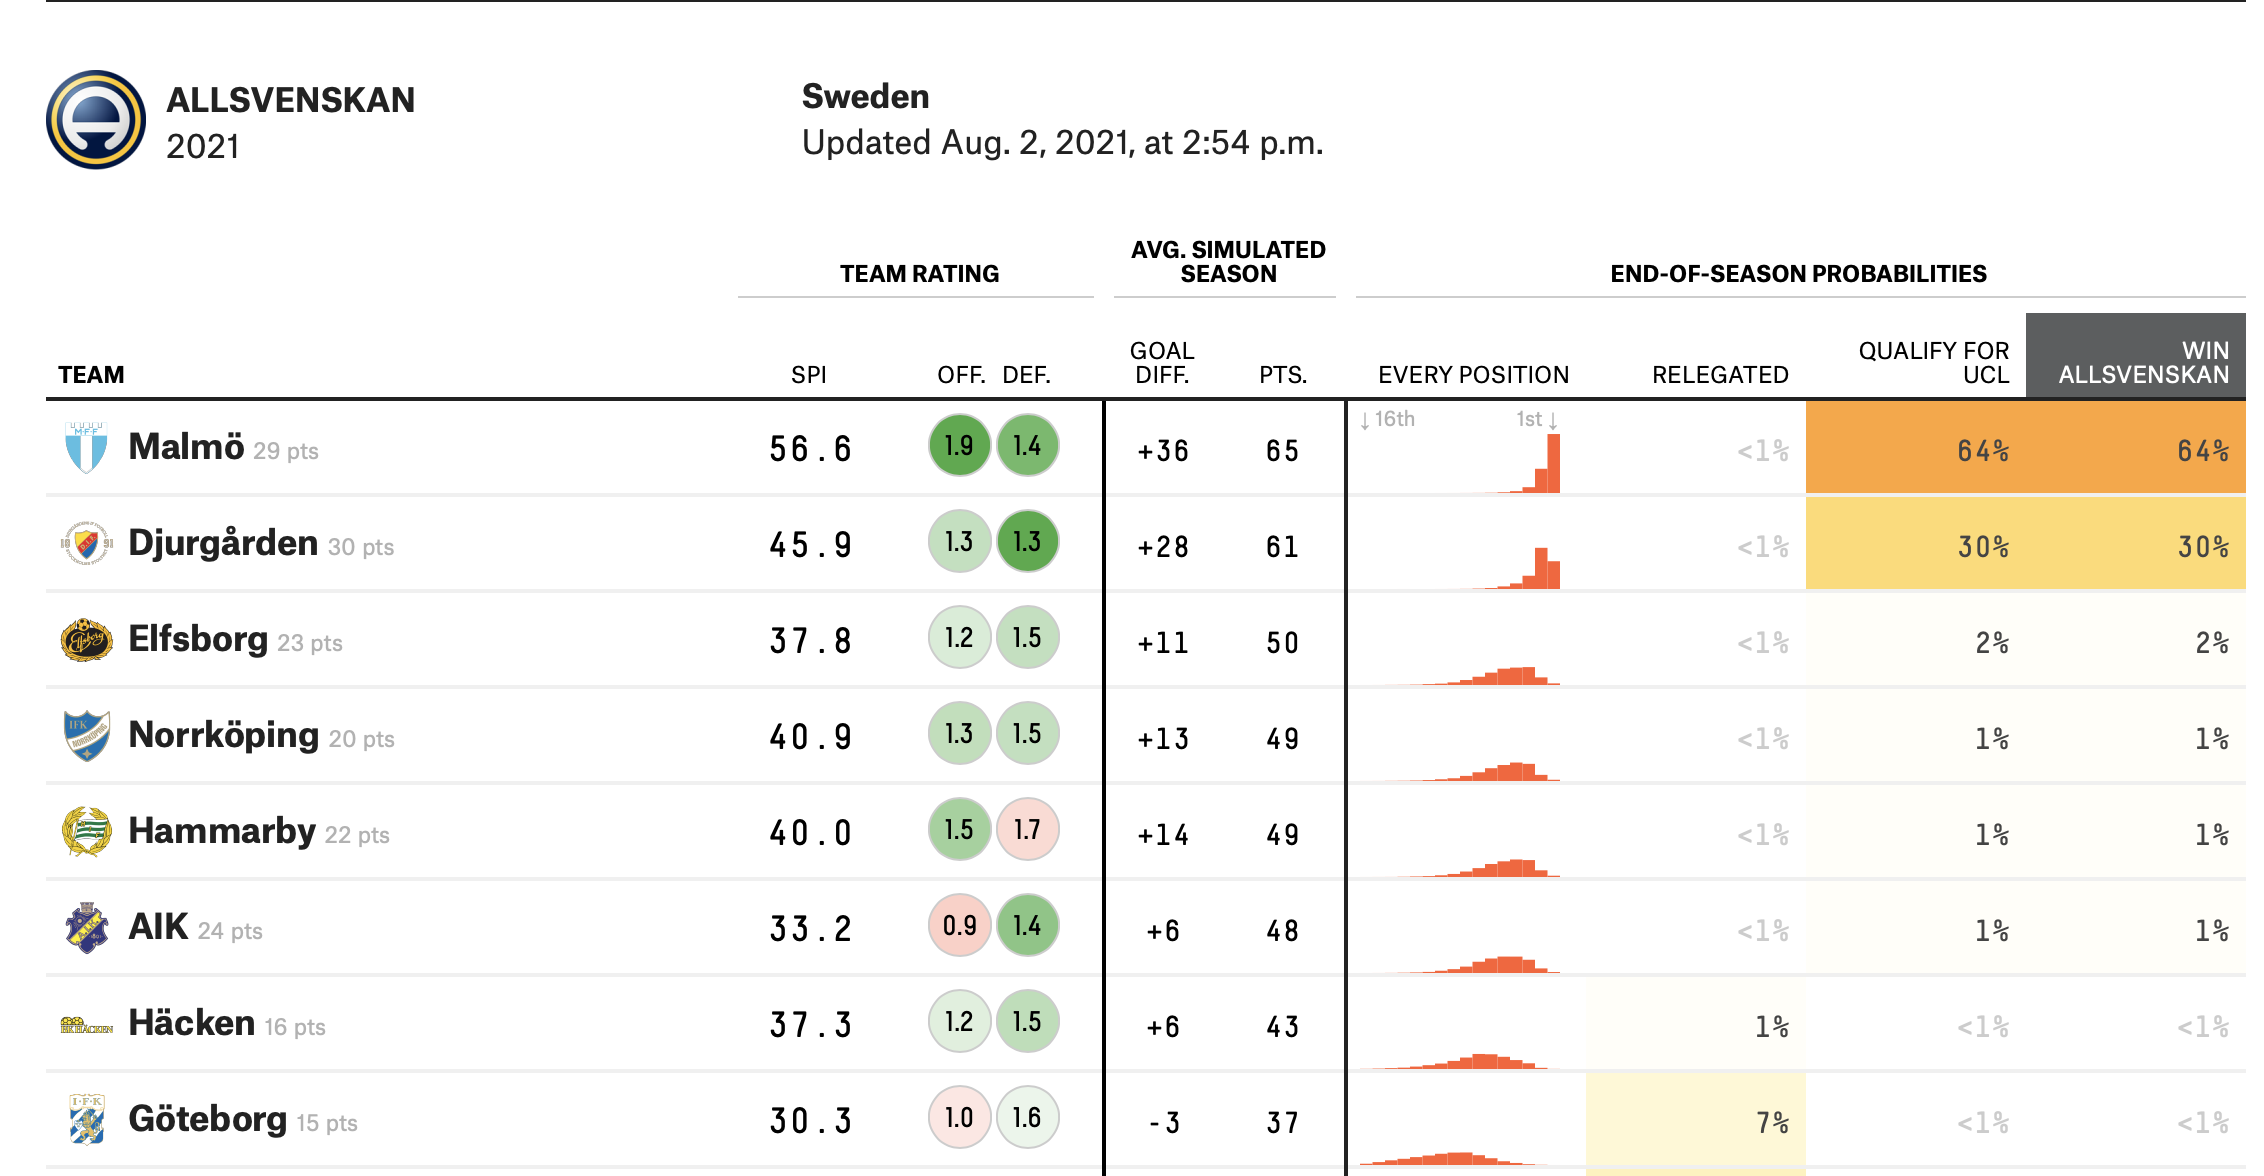Click the Allsvenskan league logo

point(96,120)
